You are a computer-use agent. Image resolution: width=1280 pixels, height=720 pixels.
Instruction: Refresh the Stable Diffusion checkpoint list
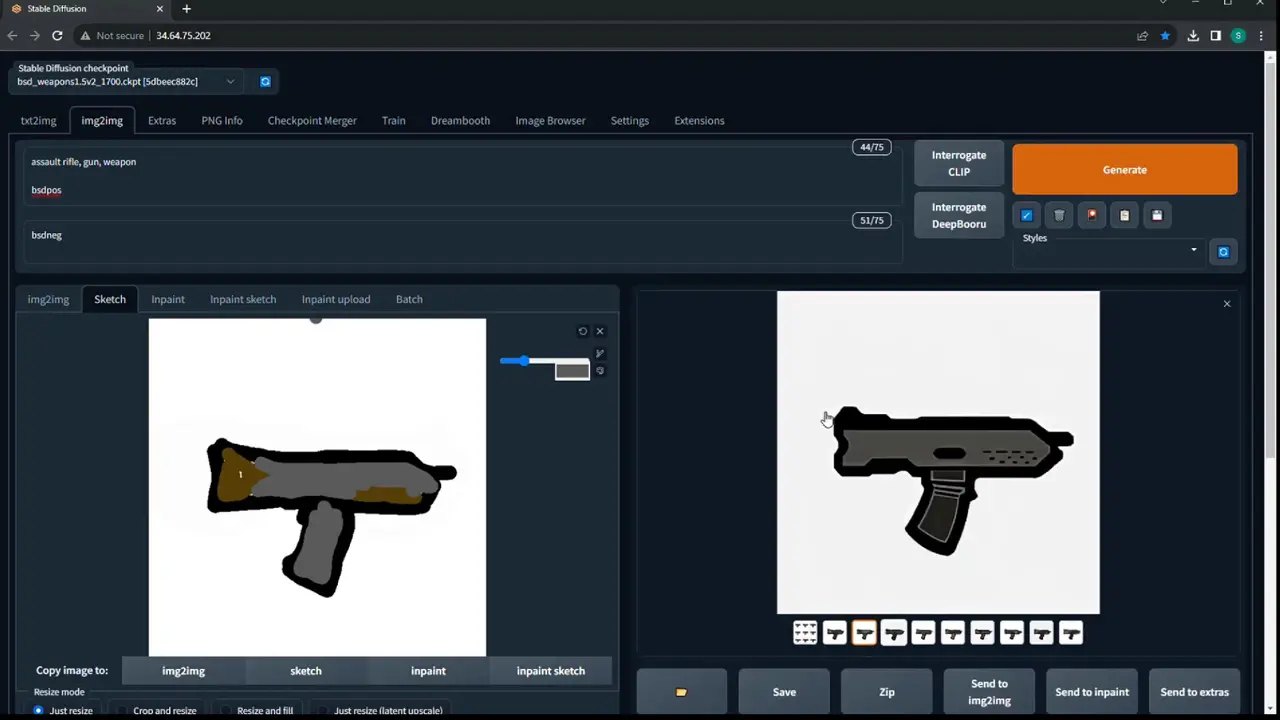(x=265, y=82)
